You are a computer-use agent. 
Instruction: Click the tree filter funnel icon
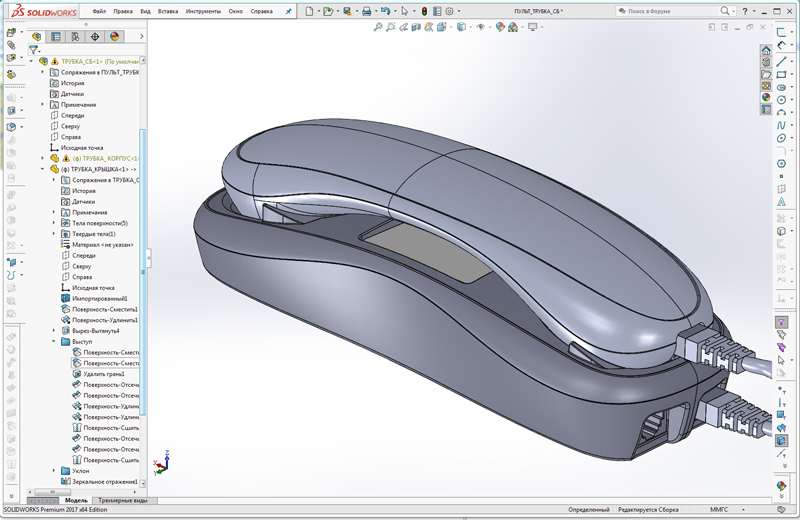(x=34, y=49)
